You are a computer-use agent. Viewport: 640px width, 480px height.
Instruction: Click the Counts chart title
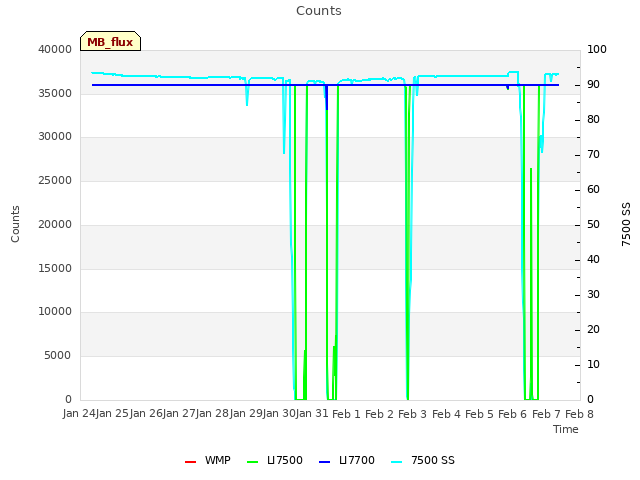319,11
